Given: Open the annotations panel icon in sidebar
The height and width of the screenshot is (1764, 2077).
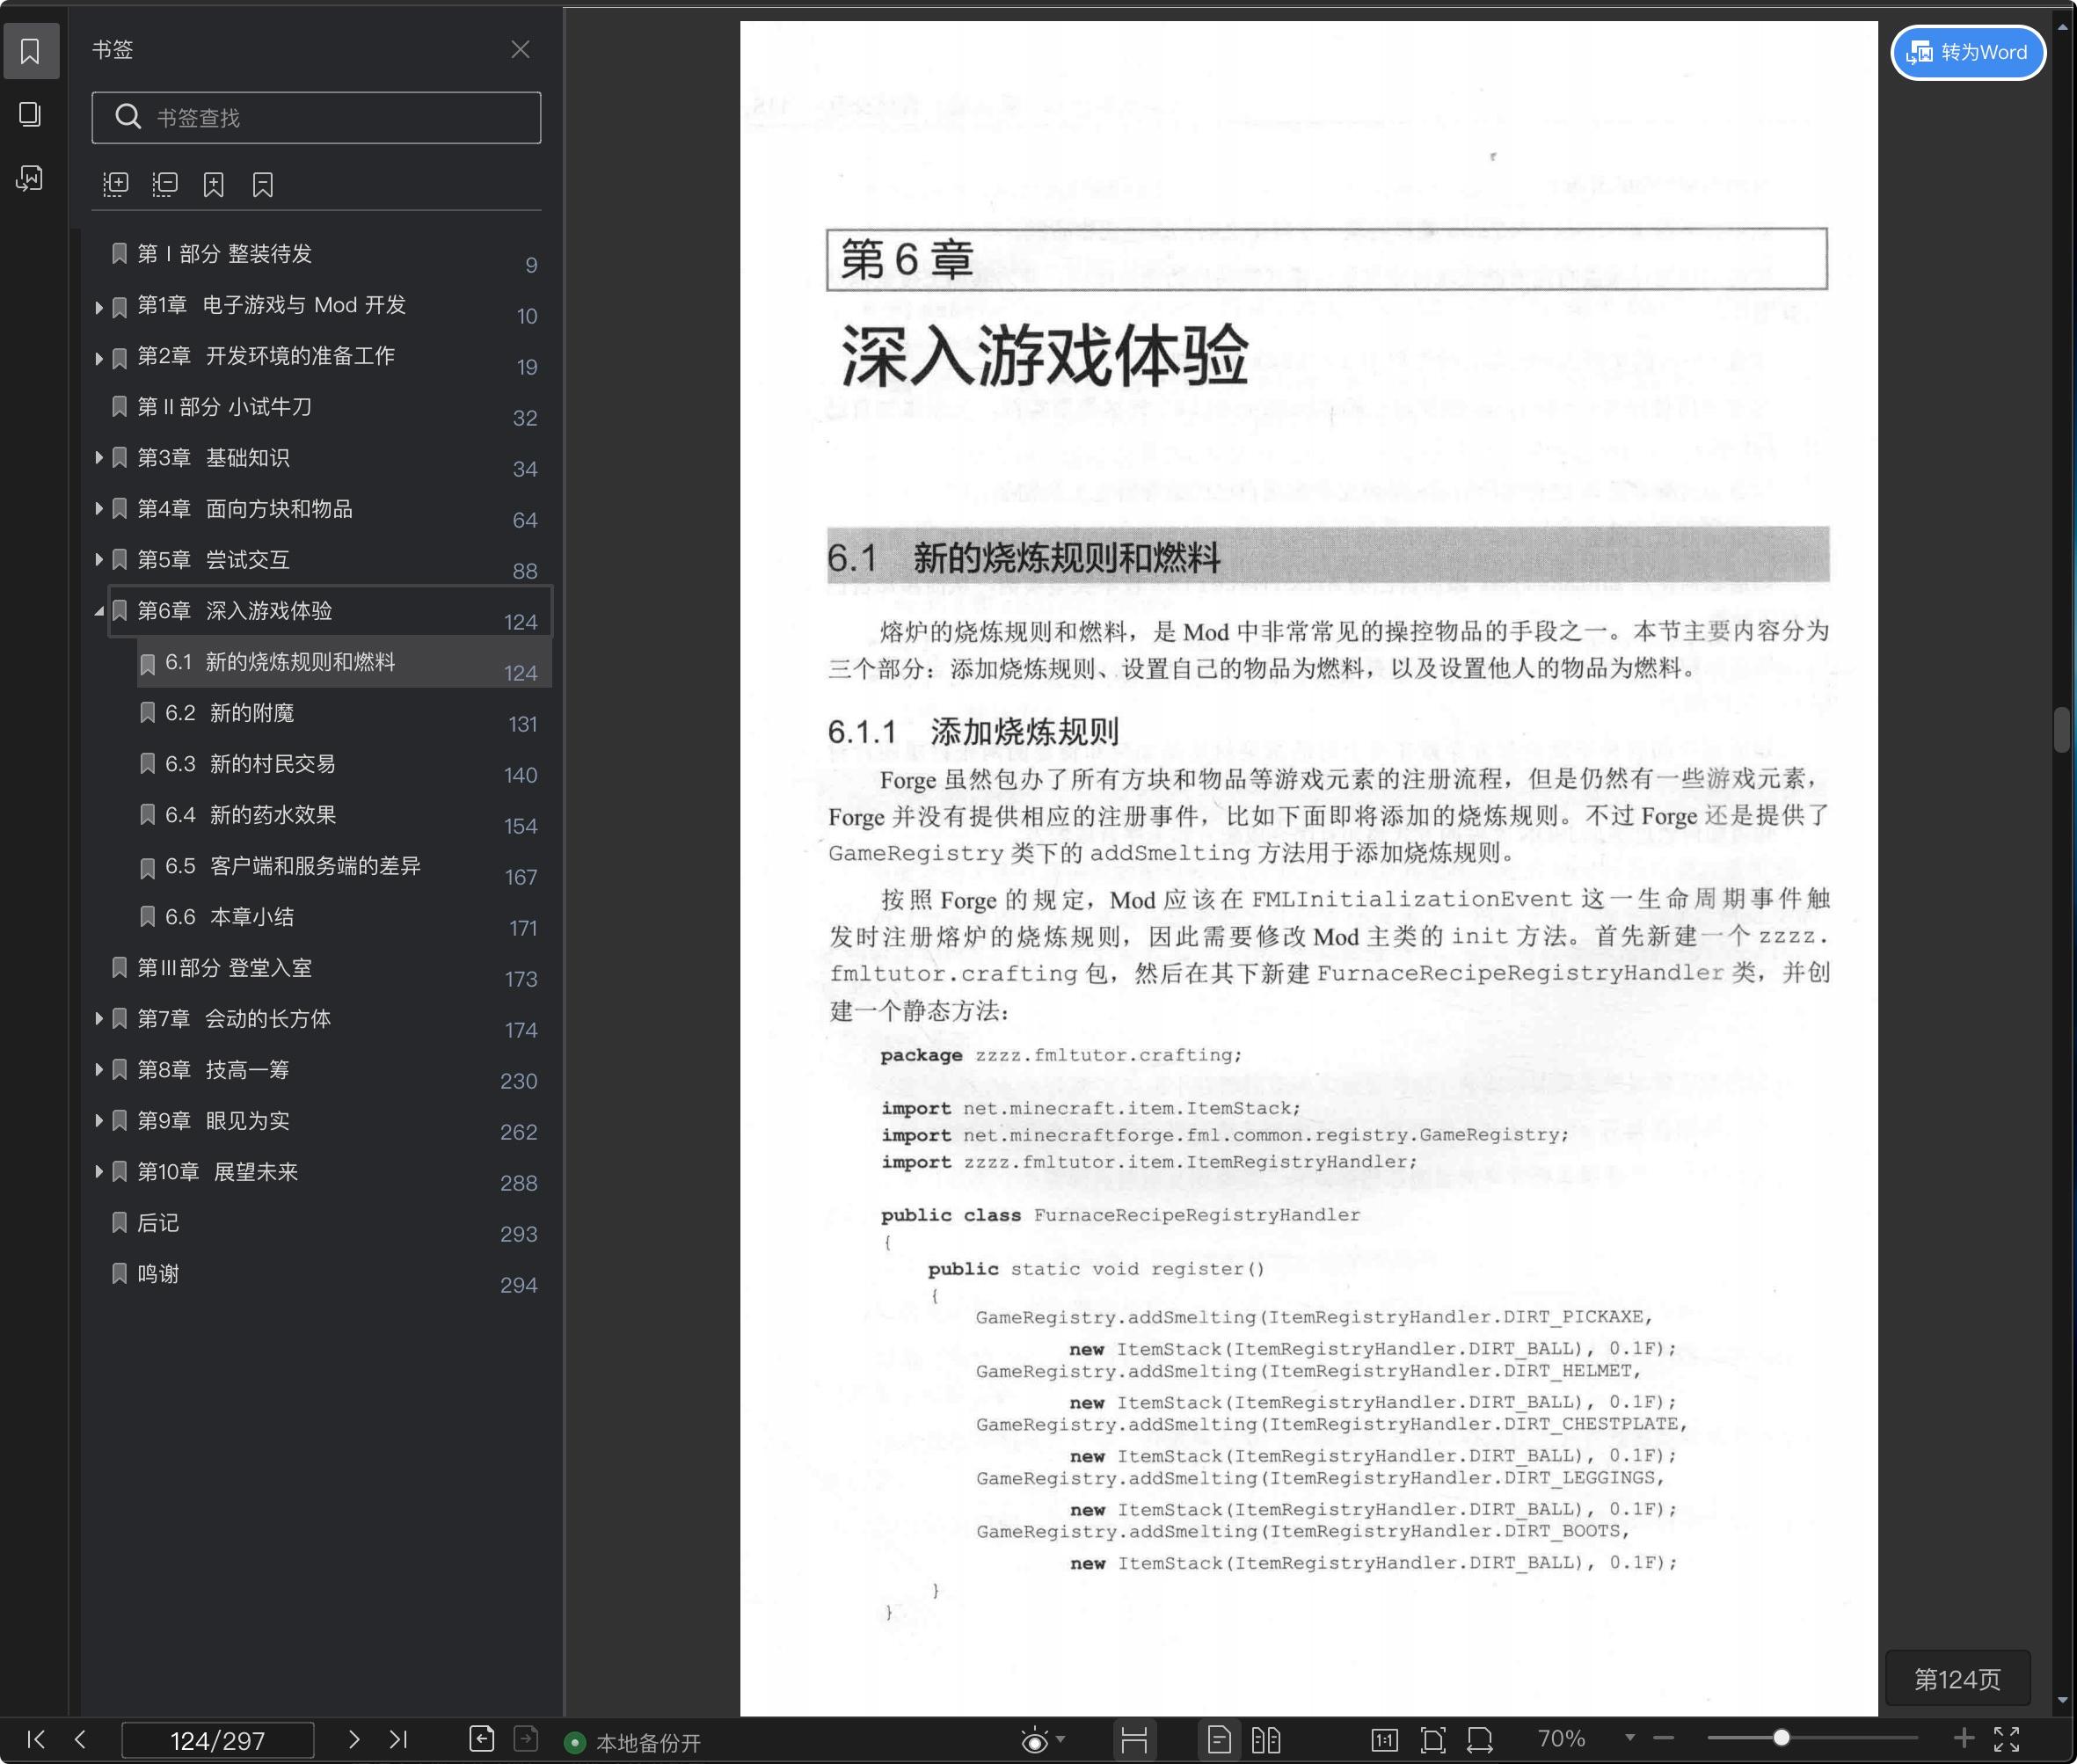Looking at the screenshot, I should pos(30,178).
